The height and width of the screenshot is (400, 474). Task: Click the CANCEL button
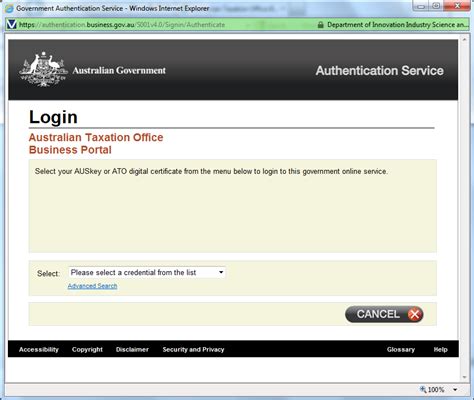(384, 314)
